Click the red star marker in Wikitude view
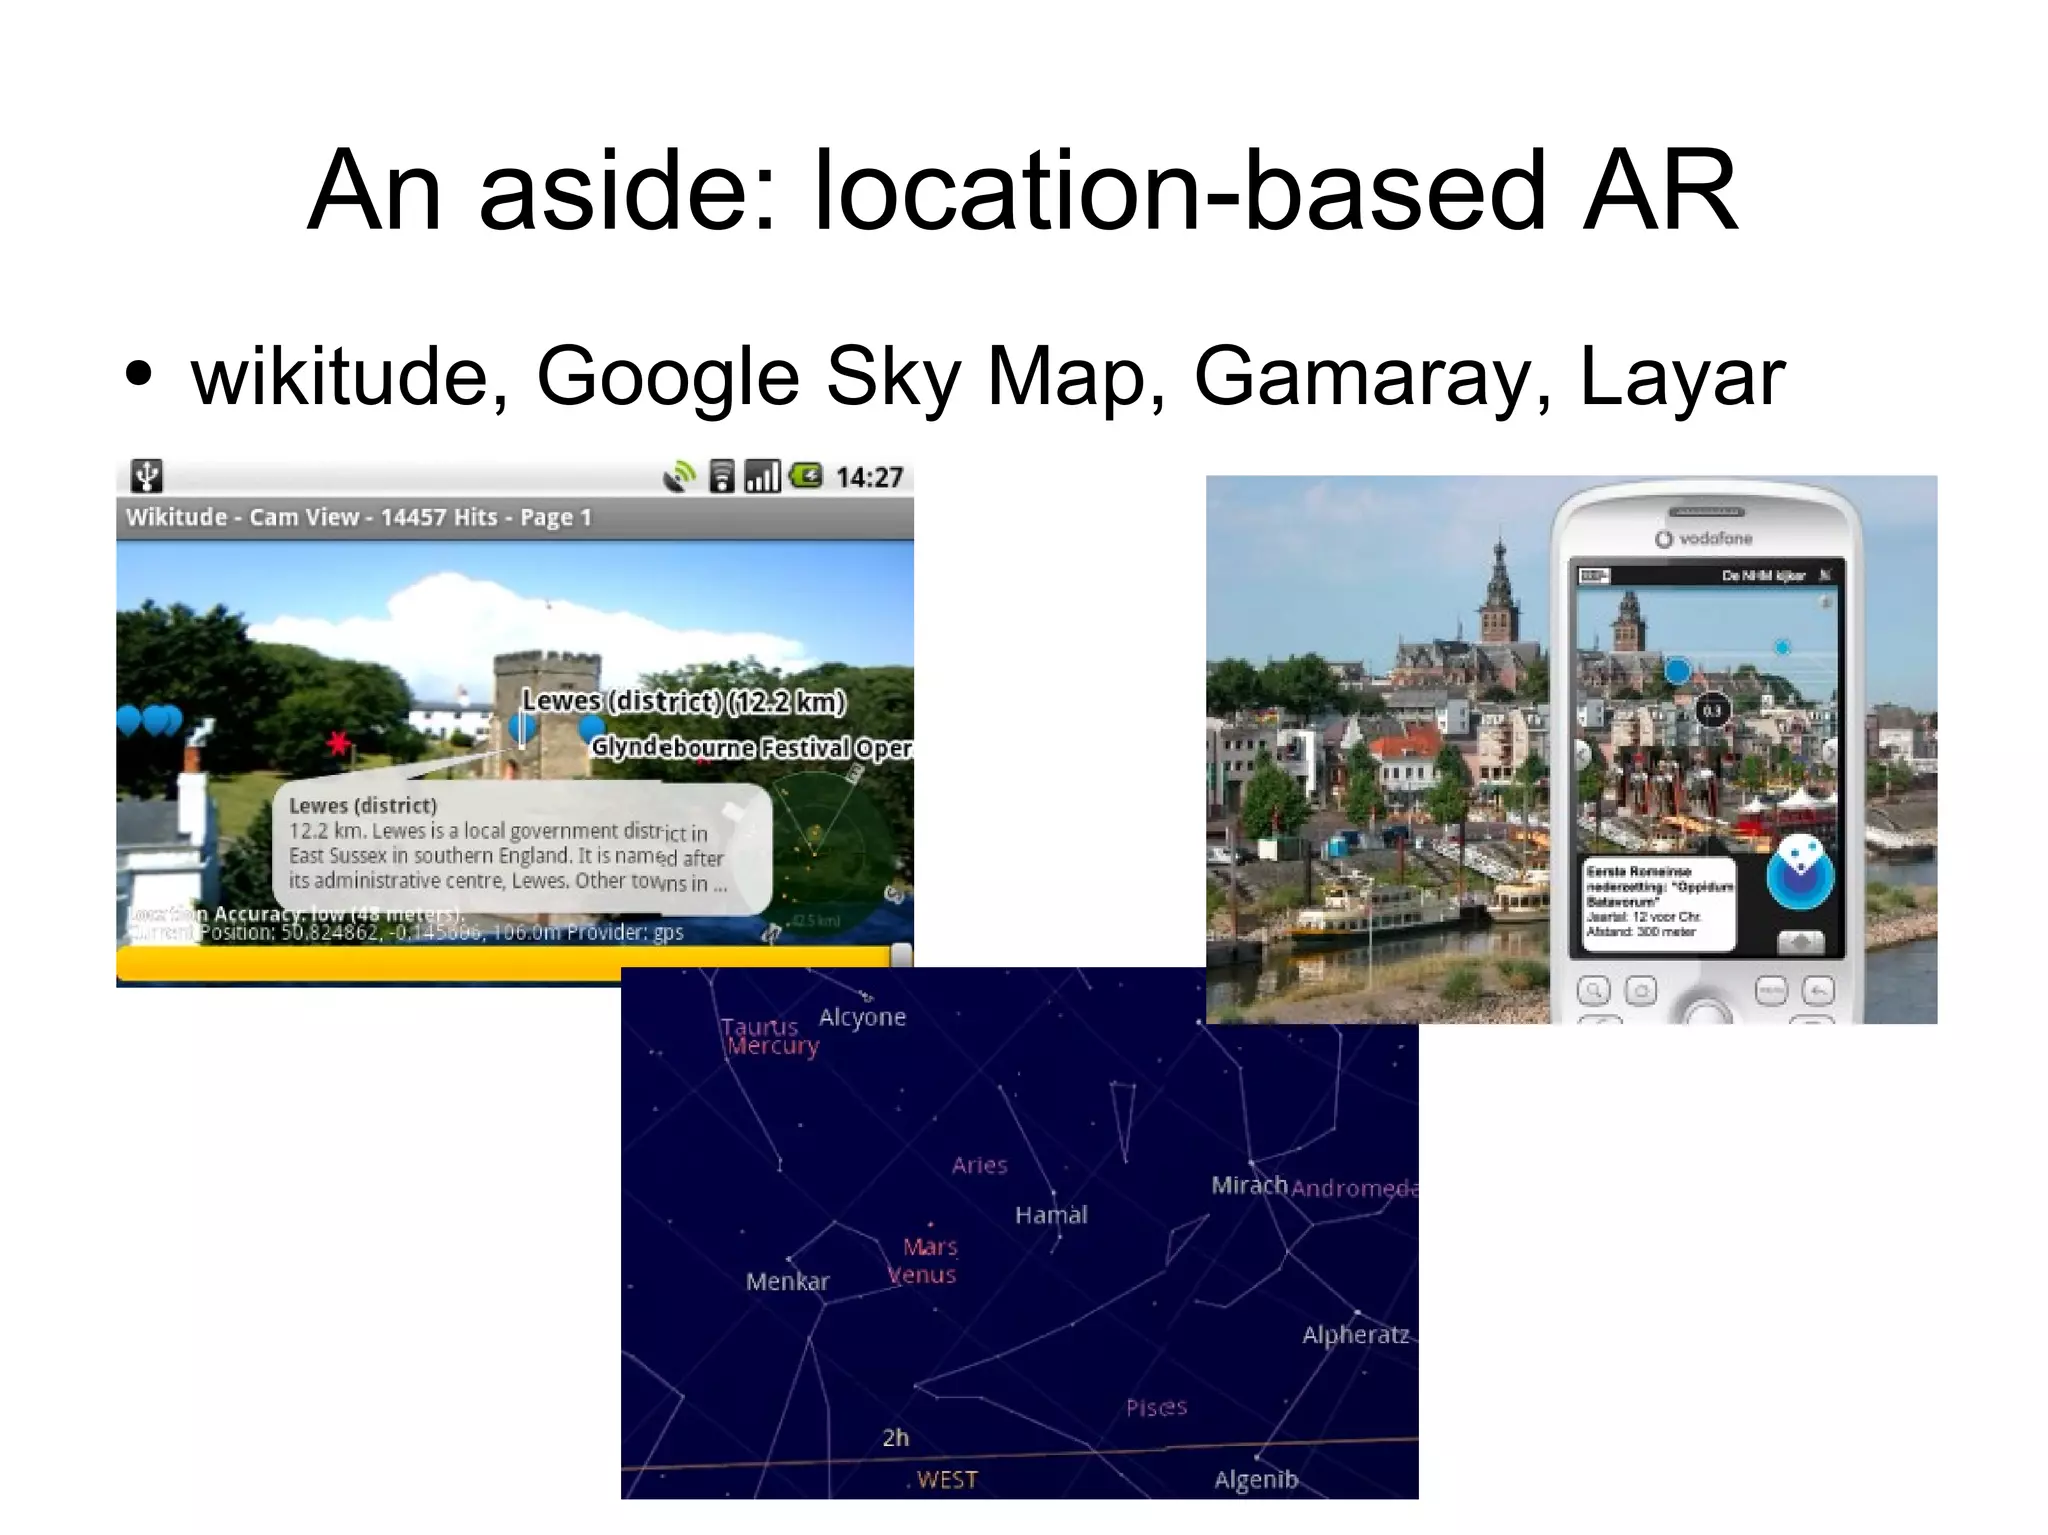 [338, 744]
